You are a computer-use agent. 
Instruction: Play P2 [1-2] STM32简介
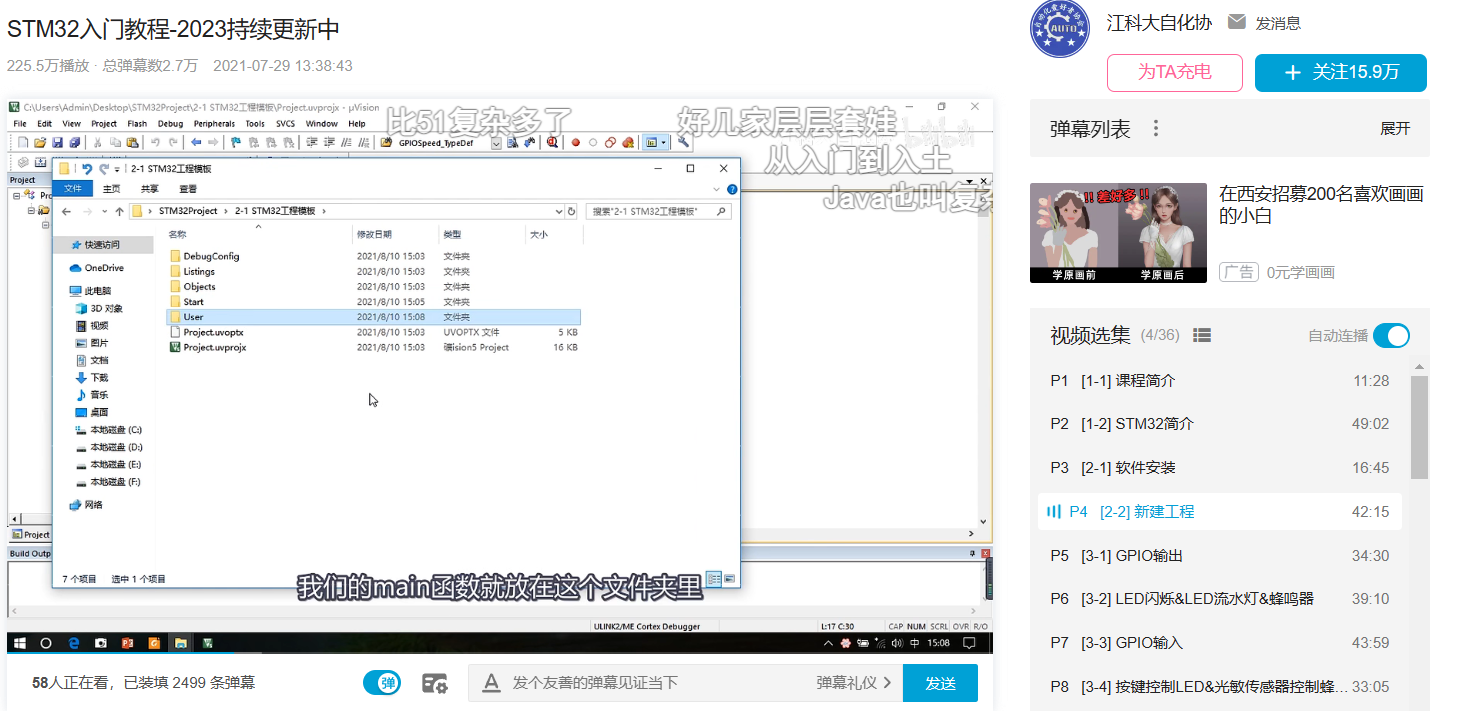pyautogui.click(x=1220, y=424)
